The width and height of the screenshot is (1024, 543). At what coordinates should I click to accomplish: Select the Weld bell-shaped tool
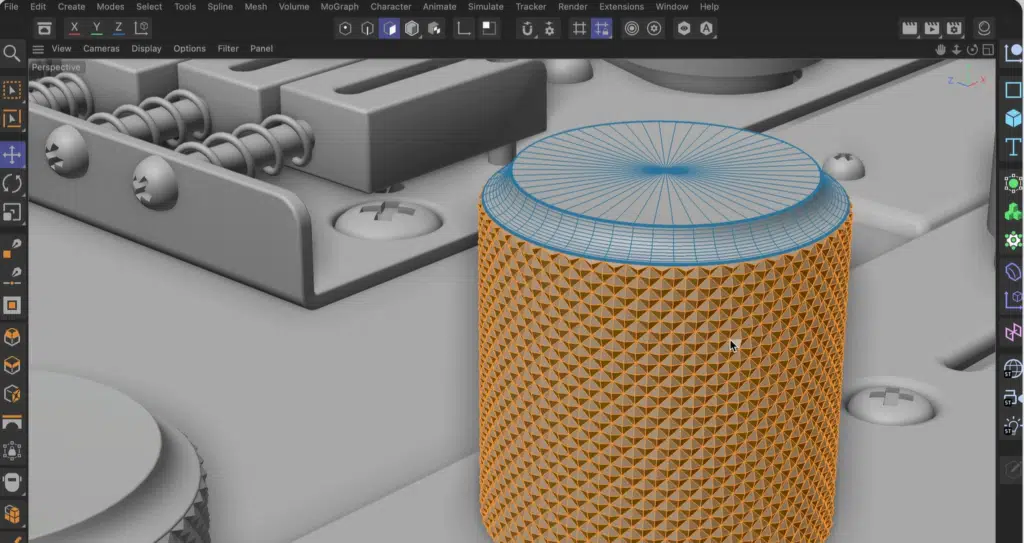click(12, 451)
